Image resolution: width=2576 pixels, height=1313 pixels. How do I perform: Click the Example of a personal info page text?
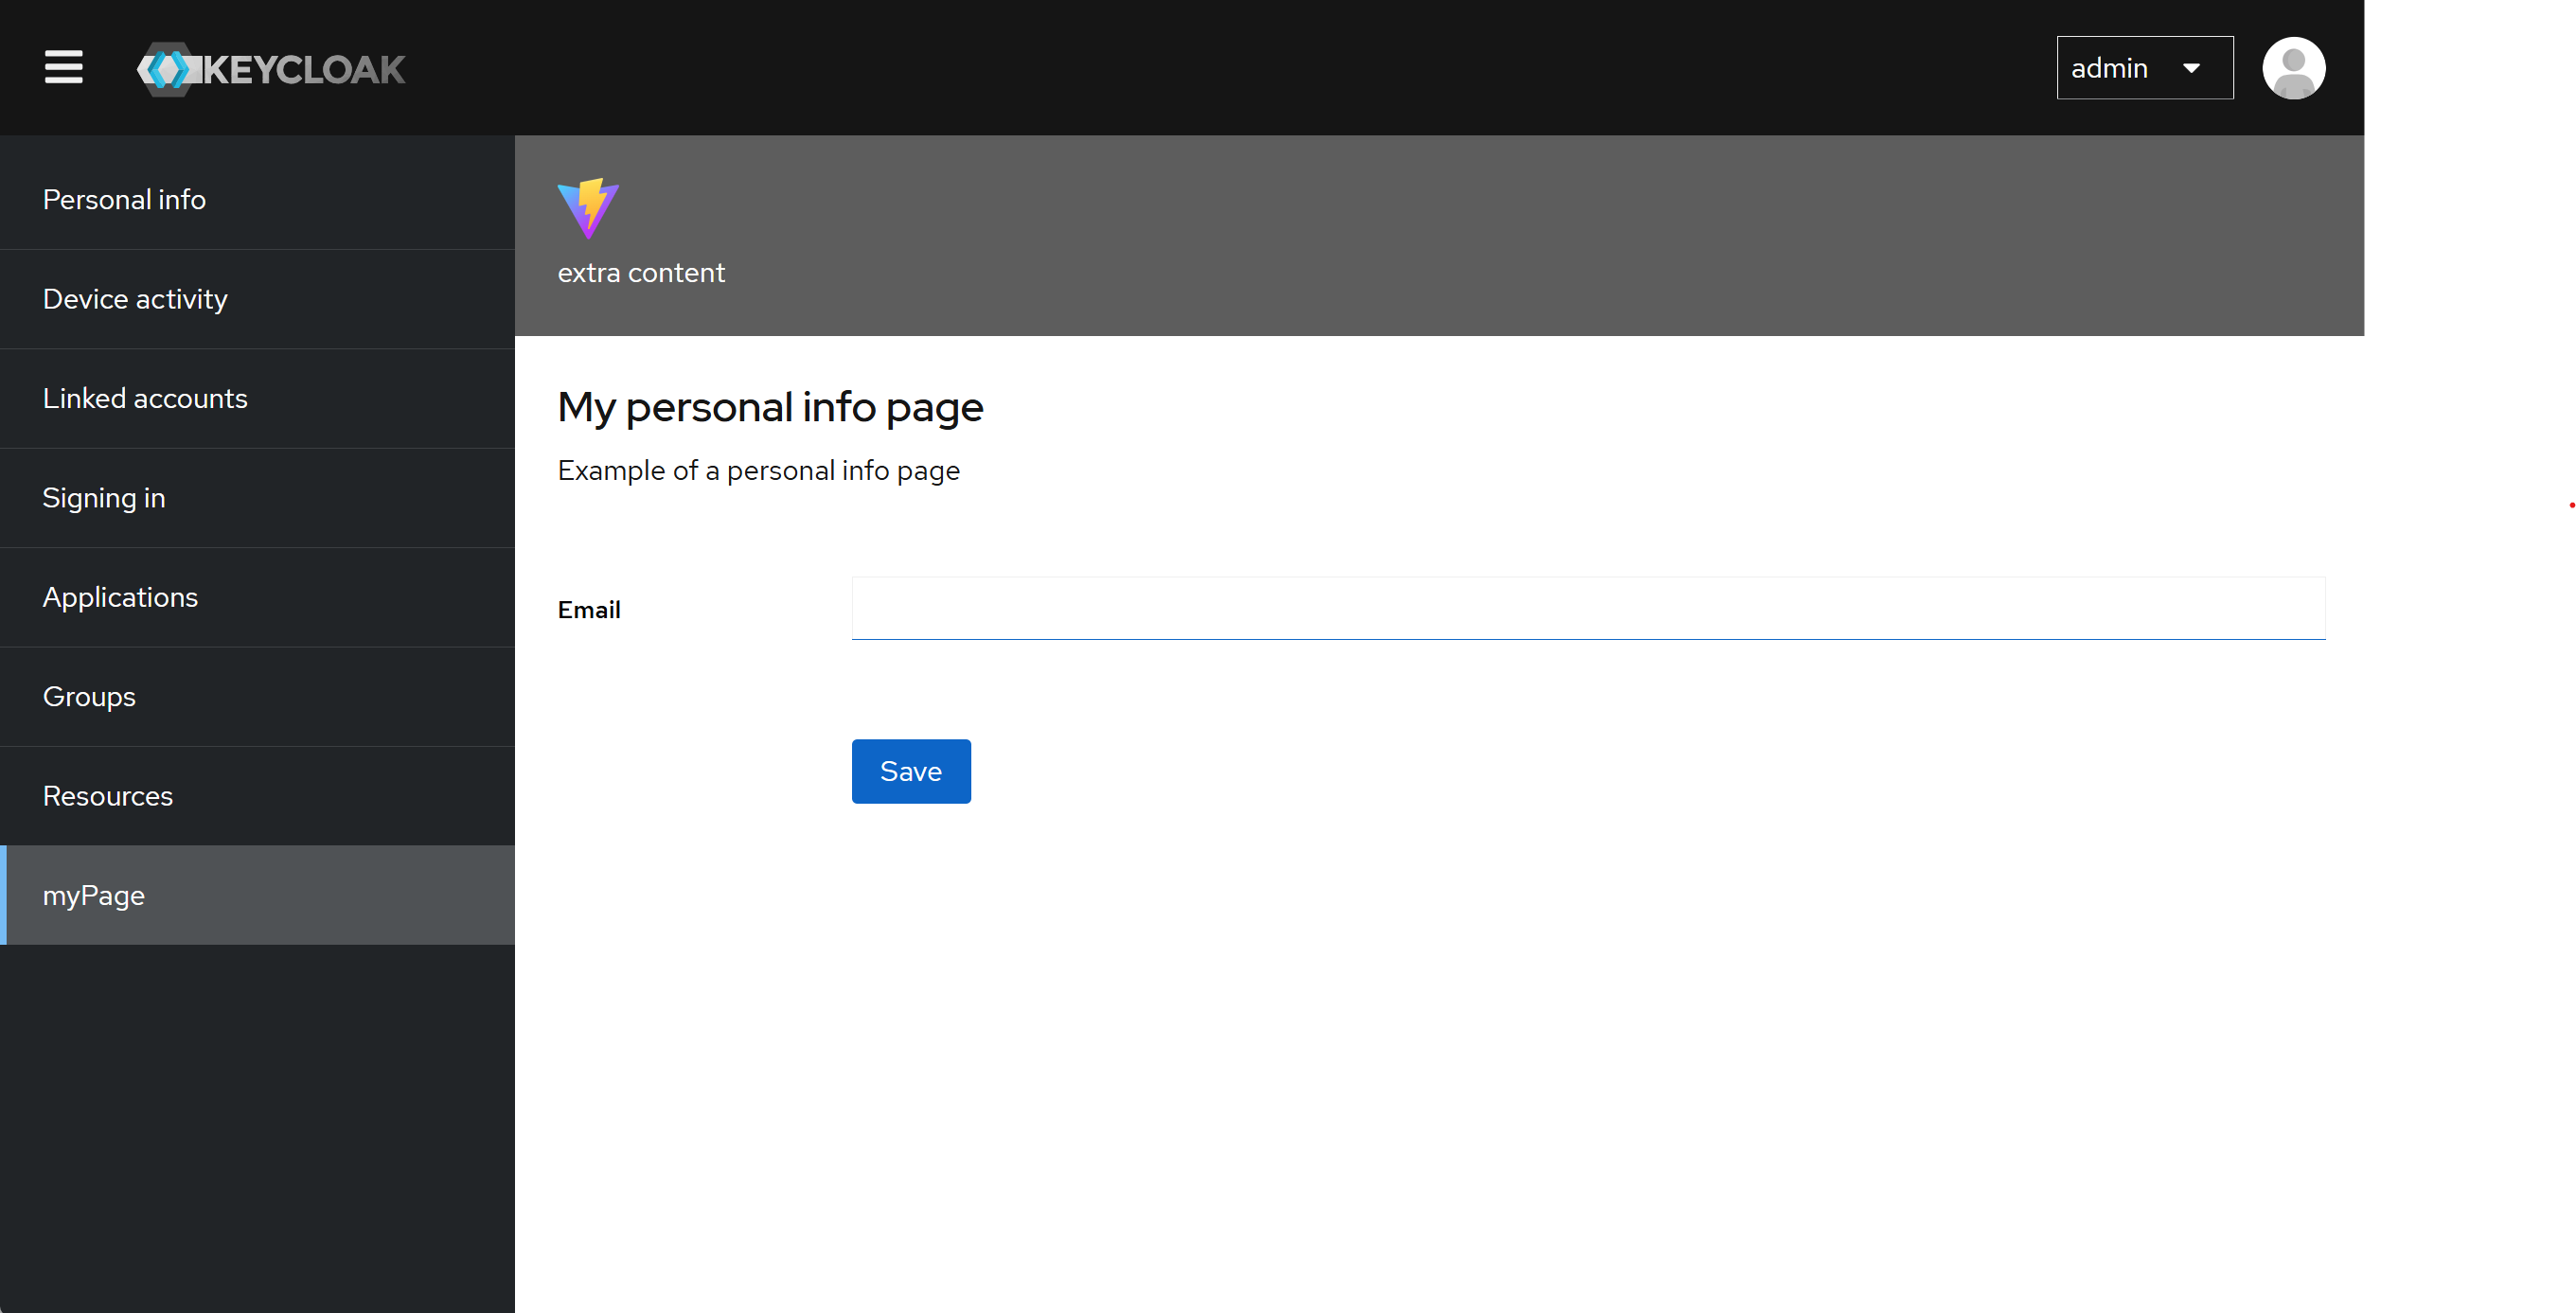pos(758,470)
